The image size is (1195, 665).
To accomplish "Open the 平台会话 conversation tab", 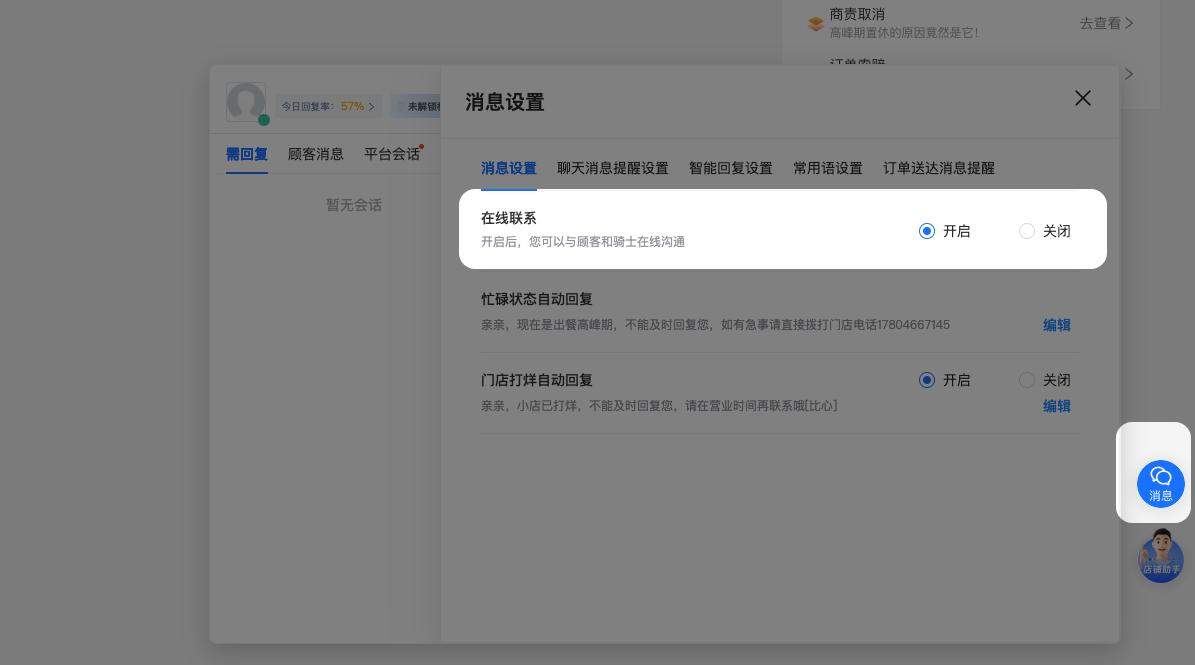I will [391, 154].
